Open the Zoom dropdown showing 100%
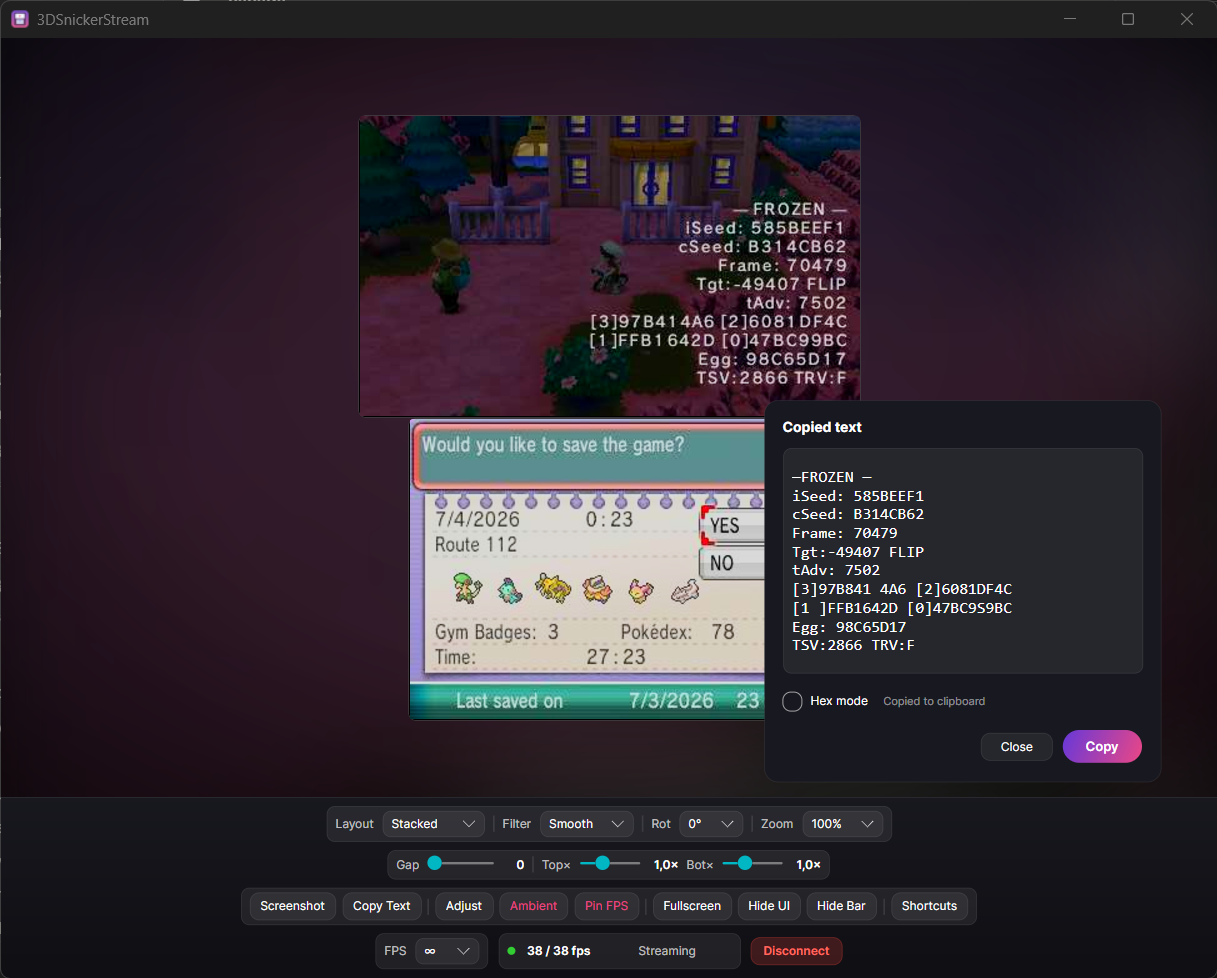 coord(843,824)
